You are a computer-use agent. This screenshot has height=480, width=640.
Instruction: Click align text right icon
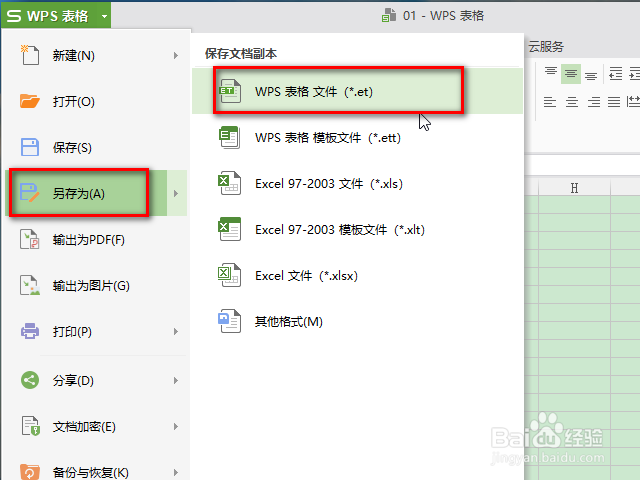tap(593, 102)
